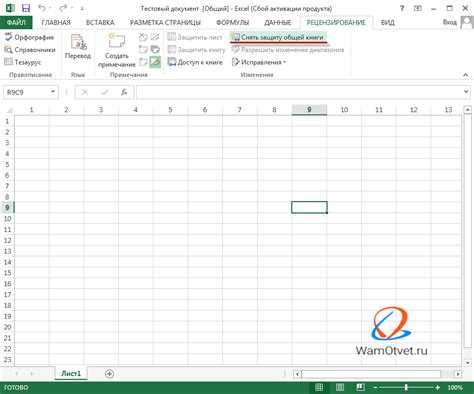Image resolution: width=474 pixels, height=394 pixels.
Task: Select column header 4
Action: point(135,110)
